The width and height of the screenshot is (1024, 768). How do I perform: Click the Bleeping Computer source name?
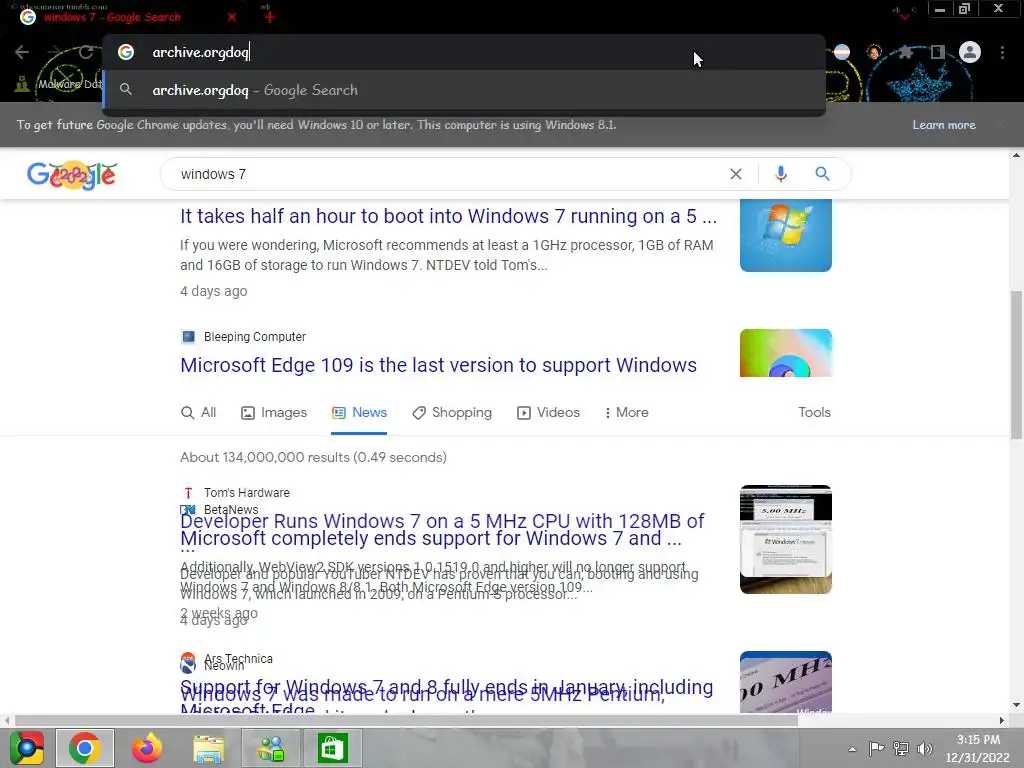tap(255, 337)
